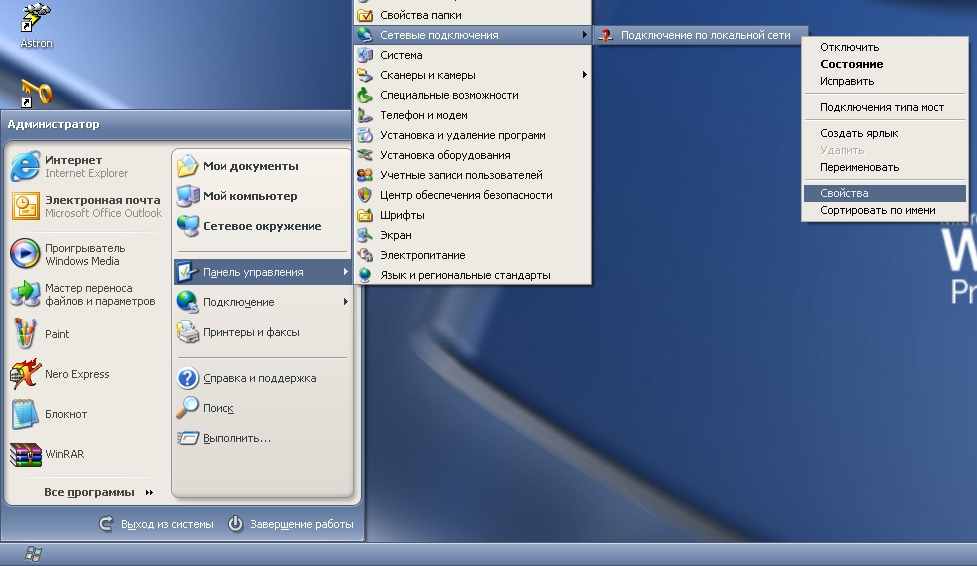Viewport: 977px width, 566px height.
Task: Select Свойства in the context menu
Action: tap(885, 193)
